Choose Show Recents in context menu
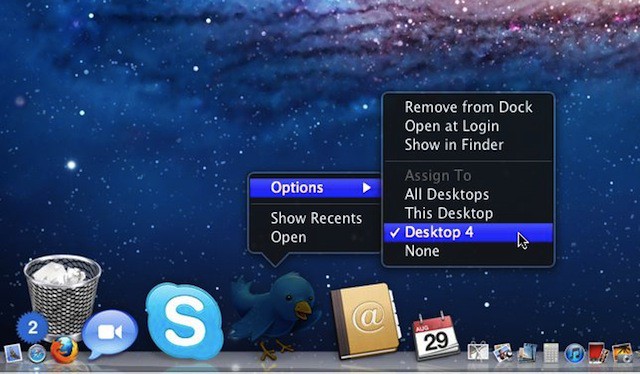The width and height of the screenshot is (640, 374). (316, 218)
